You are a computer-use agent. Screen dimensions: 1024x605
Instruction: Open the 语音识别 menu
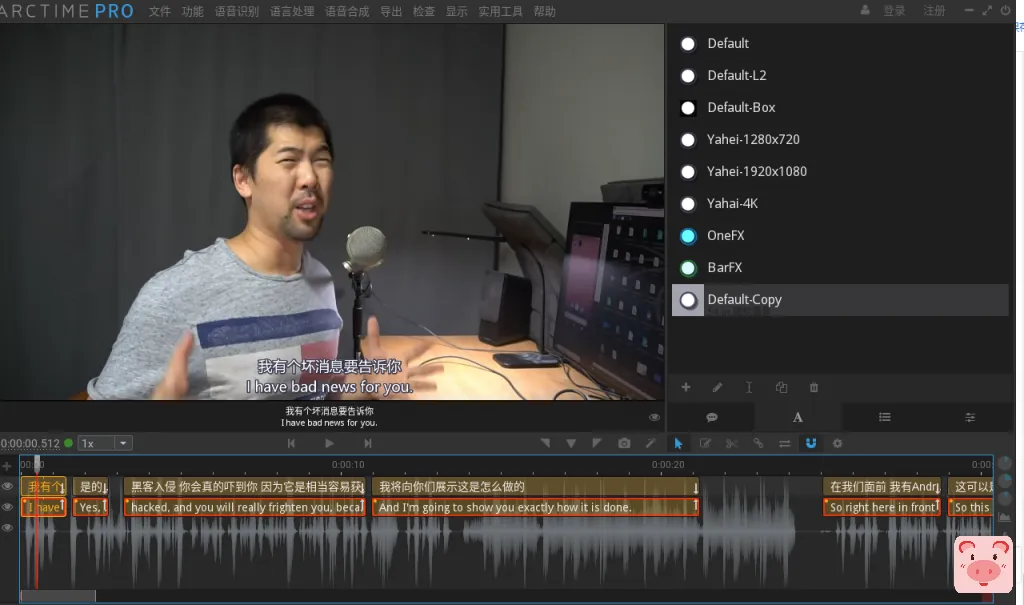coord(236,12)
